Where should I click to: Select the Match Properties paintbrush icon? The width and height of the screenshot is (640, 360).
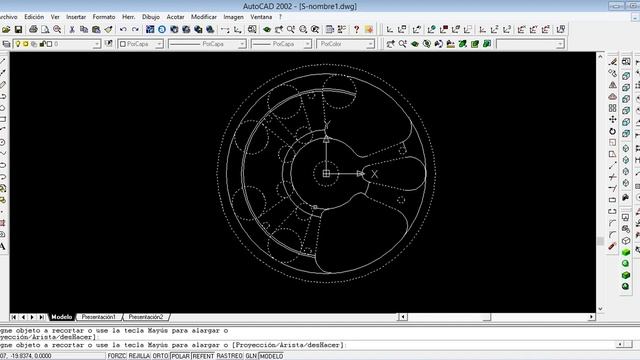click(x=109, y=29)
